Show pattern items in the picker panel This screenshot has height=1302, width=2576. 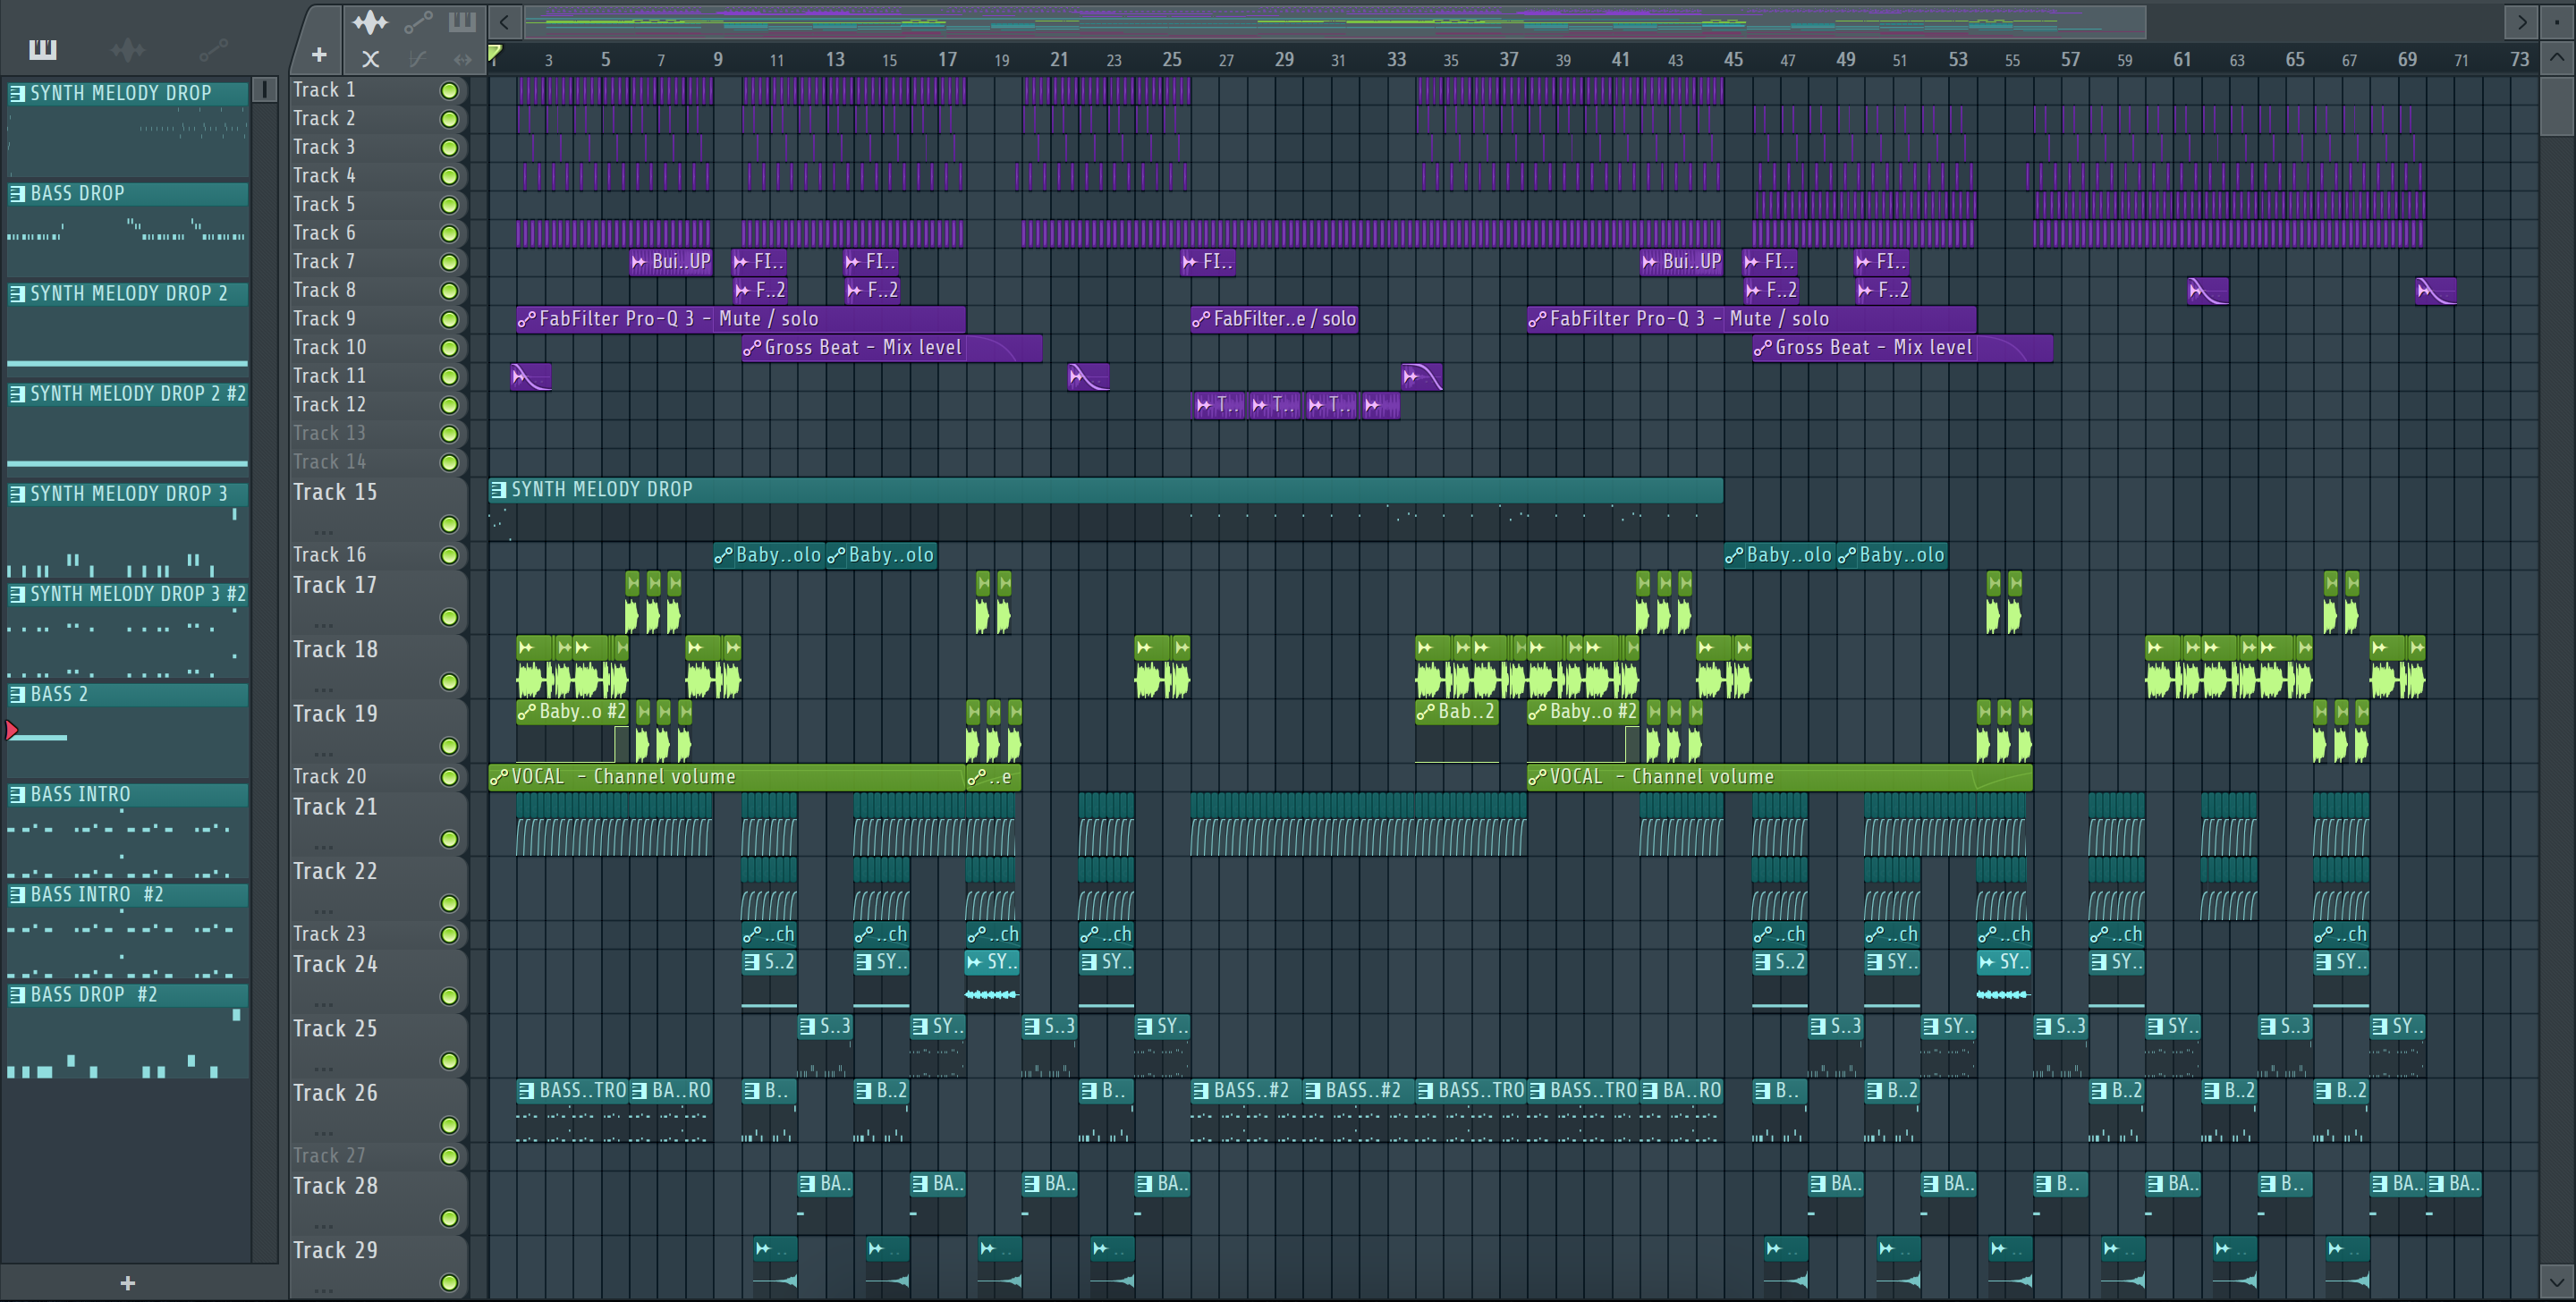[43, 49]
